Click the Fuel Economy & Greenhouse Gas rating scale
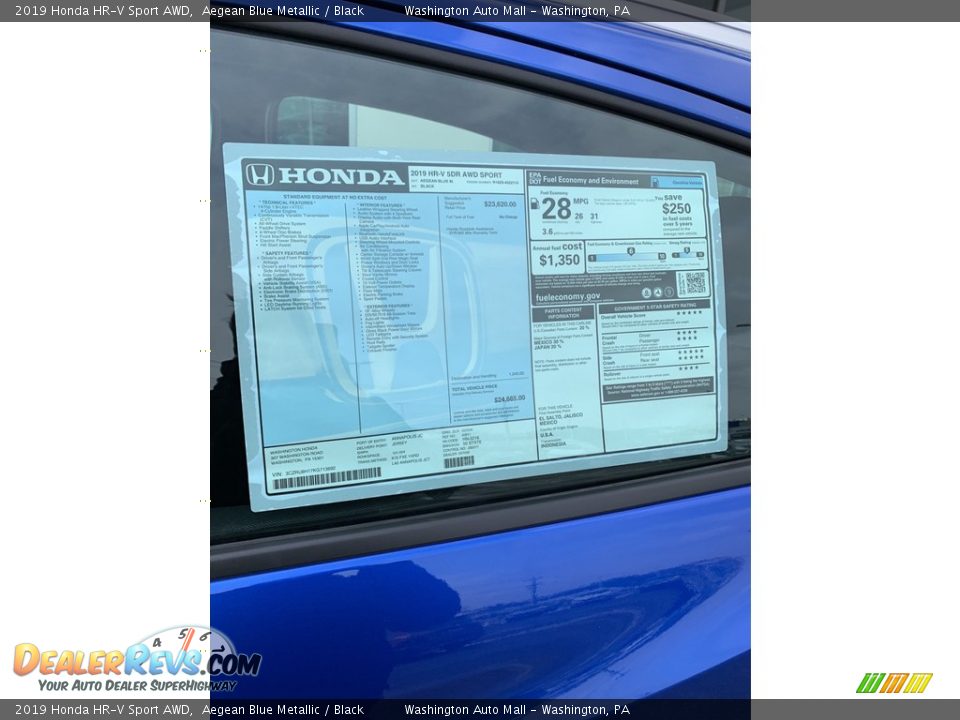Image resolution: width=960 pixels, height=720 pixels. [x=626, y=256]
